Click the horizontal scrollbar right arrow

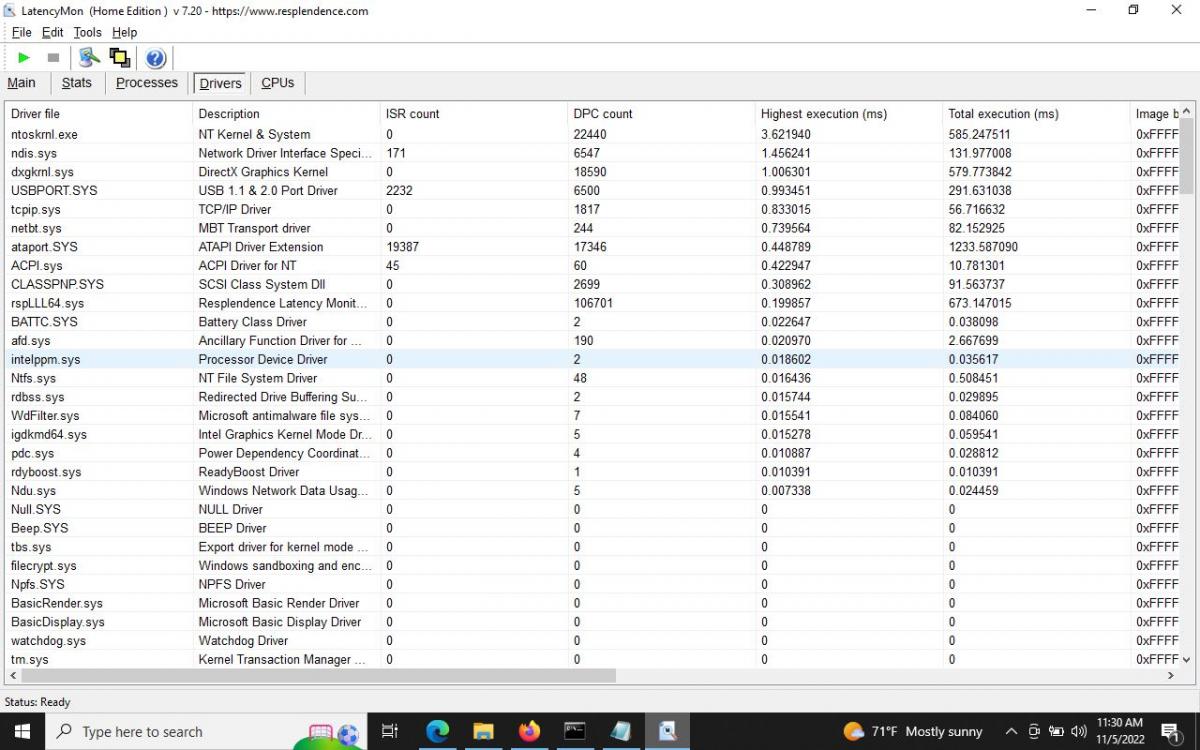pos(1171,676)
